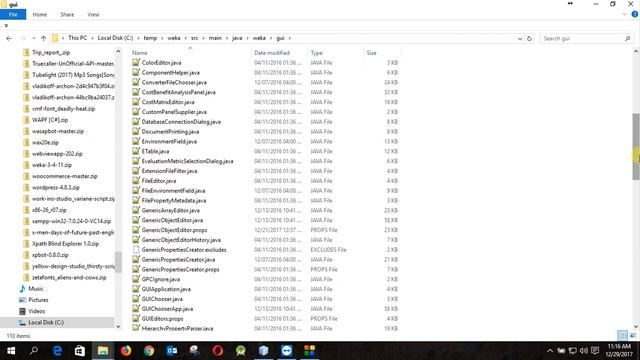Select 'main' in breadcrumb path
The width and height of the screenshot is (640, 360).
(x=215, y=38)
